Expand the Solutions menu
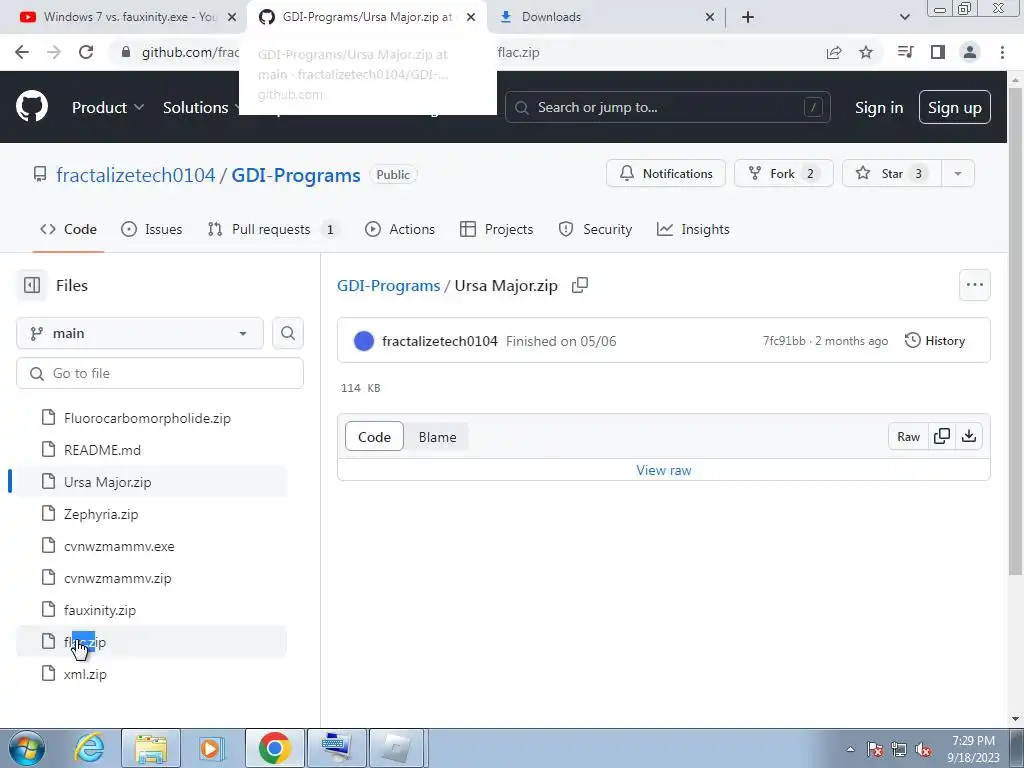The width and height of the screenshot is (1024, 768). (201, 107)
